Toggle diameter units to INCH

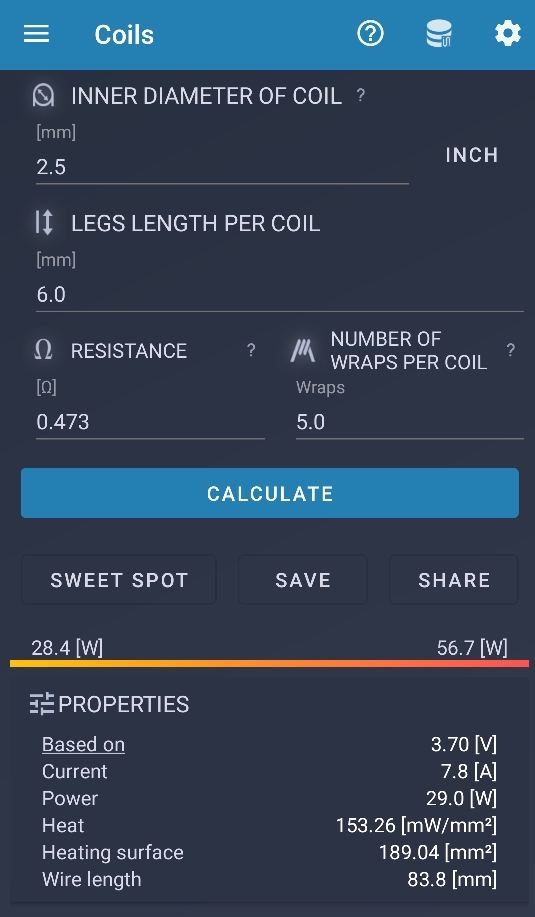coord(472,155)
